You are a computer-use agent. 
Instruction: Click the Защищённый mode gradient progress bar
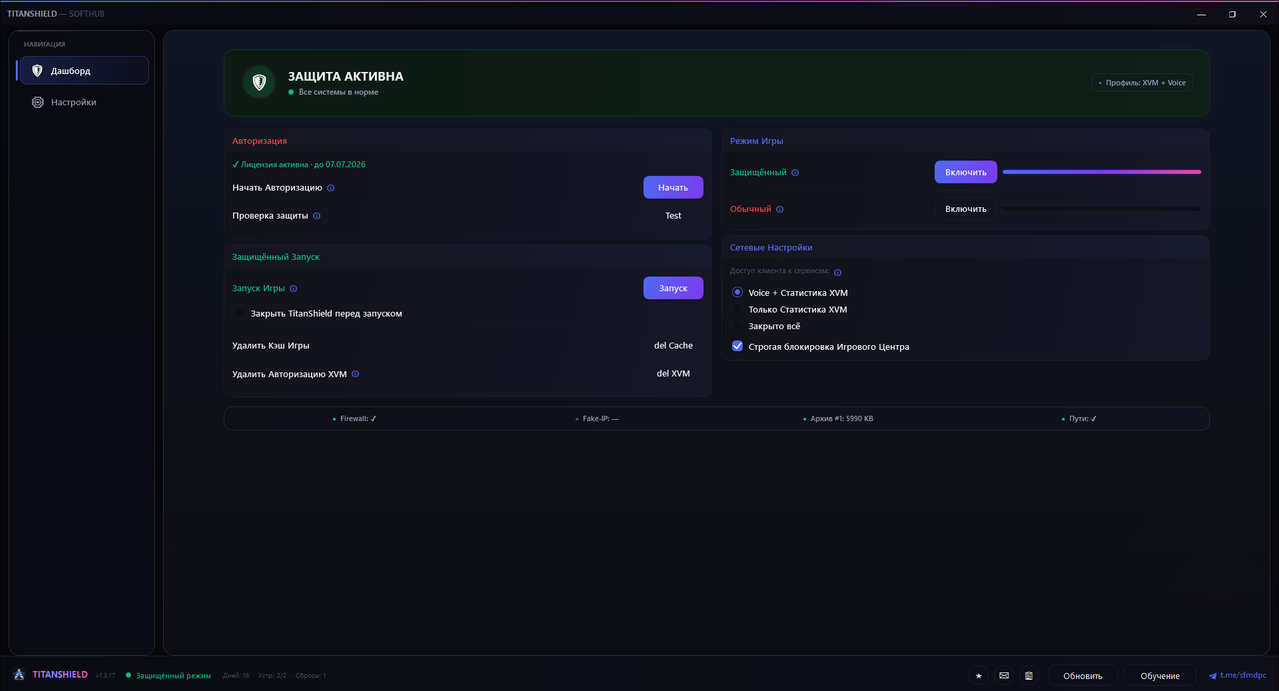[1102, 172]
